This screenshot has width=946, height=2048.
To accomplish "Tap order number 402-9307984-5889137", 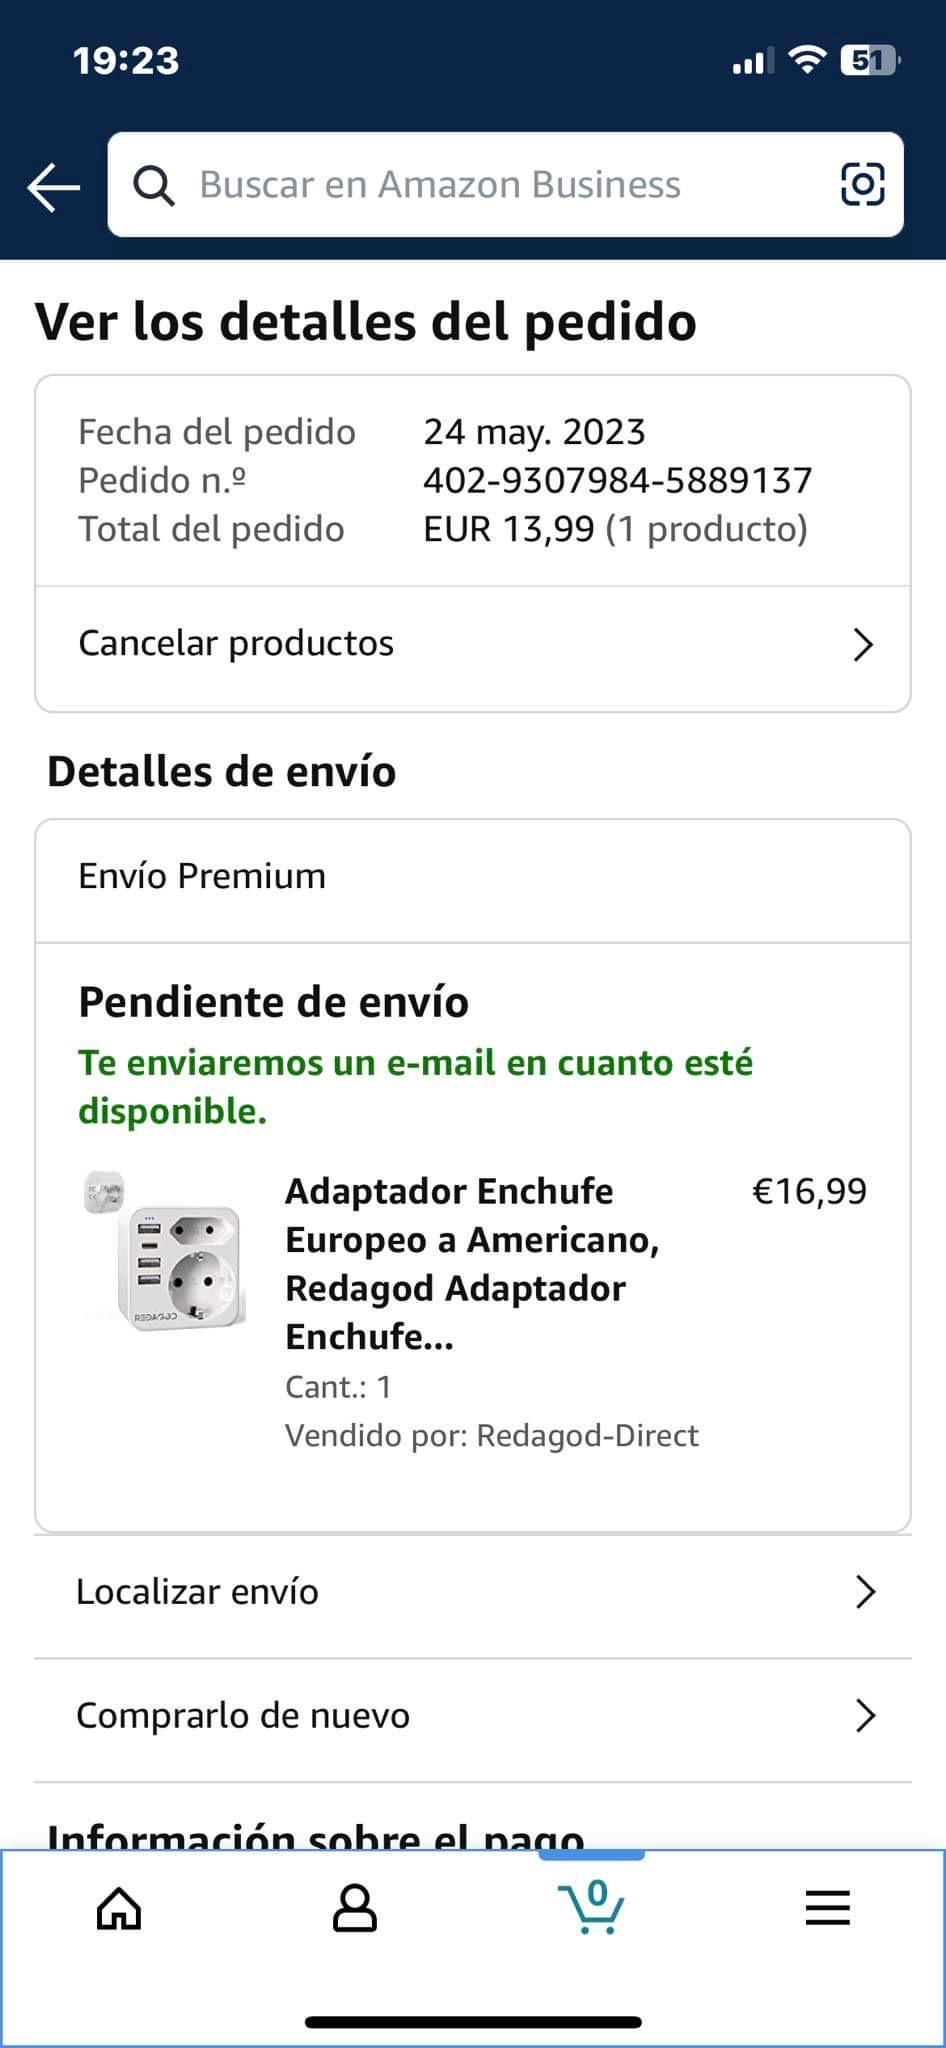I will point(617,481).
